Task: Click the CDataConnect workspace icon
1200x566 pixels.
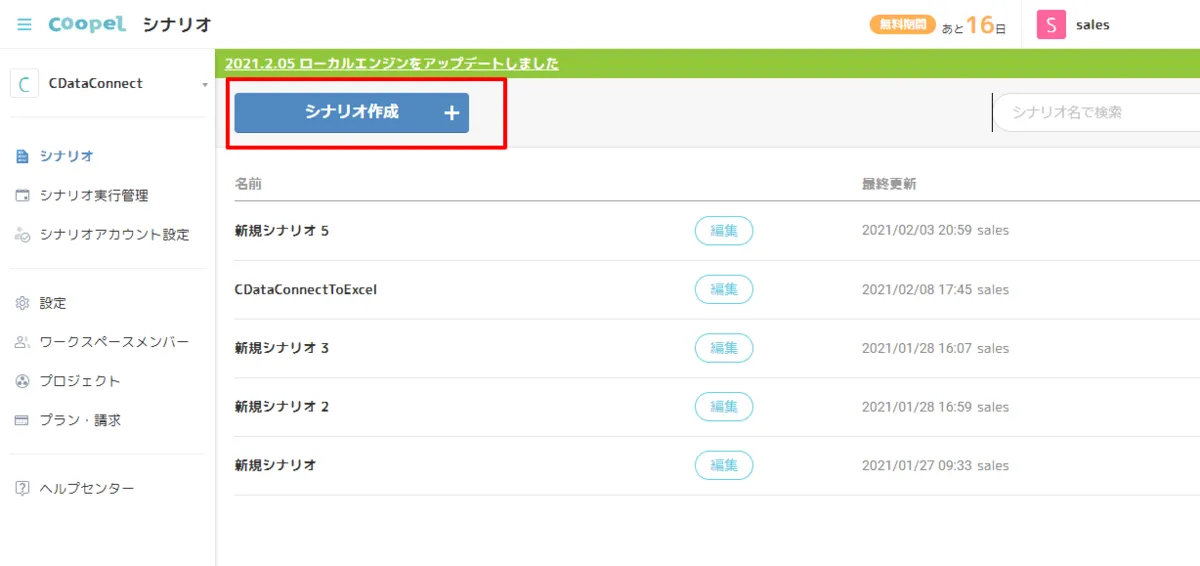Action: (x=24, y=84)
